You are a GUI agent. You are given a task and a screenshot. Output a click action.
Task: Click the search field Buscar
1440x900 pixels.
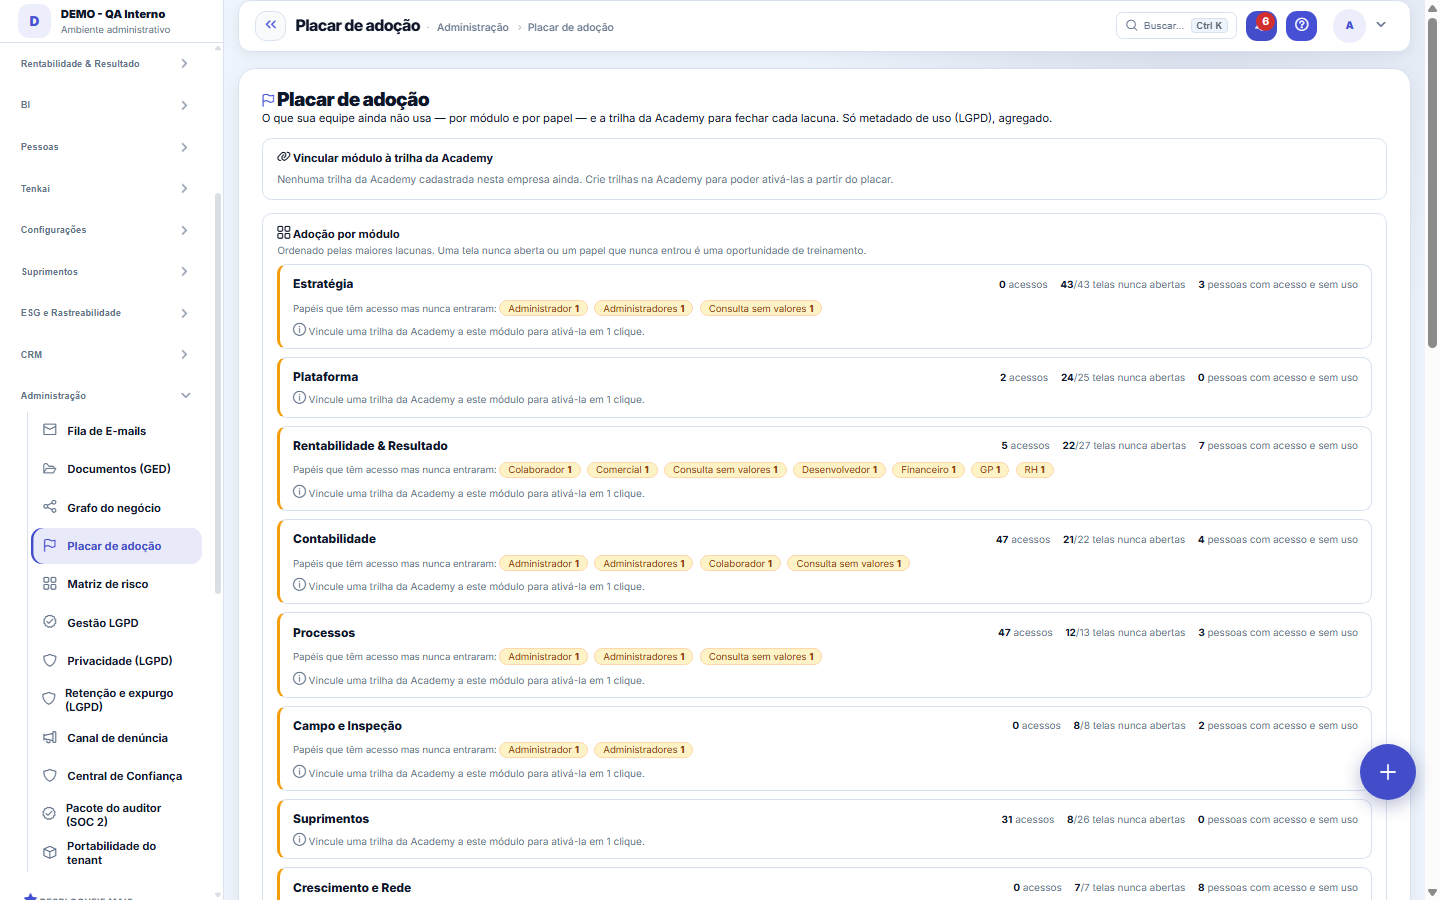coord(1176,26)
